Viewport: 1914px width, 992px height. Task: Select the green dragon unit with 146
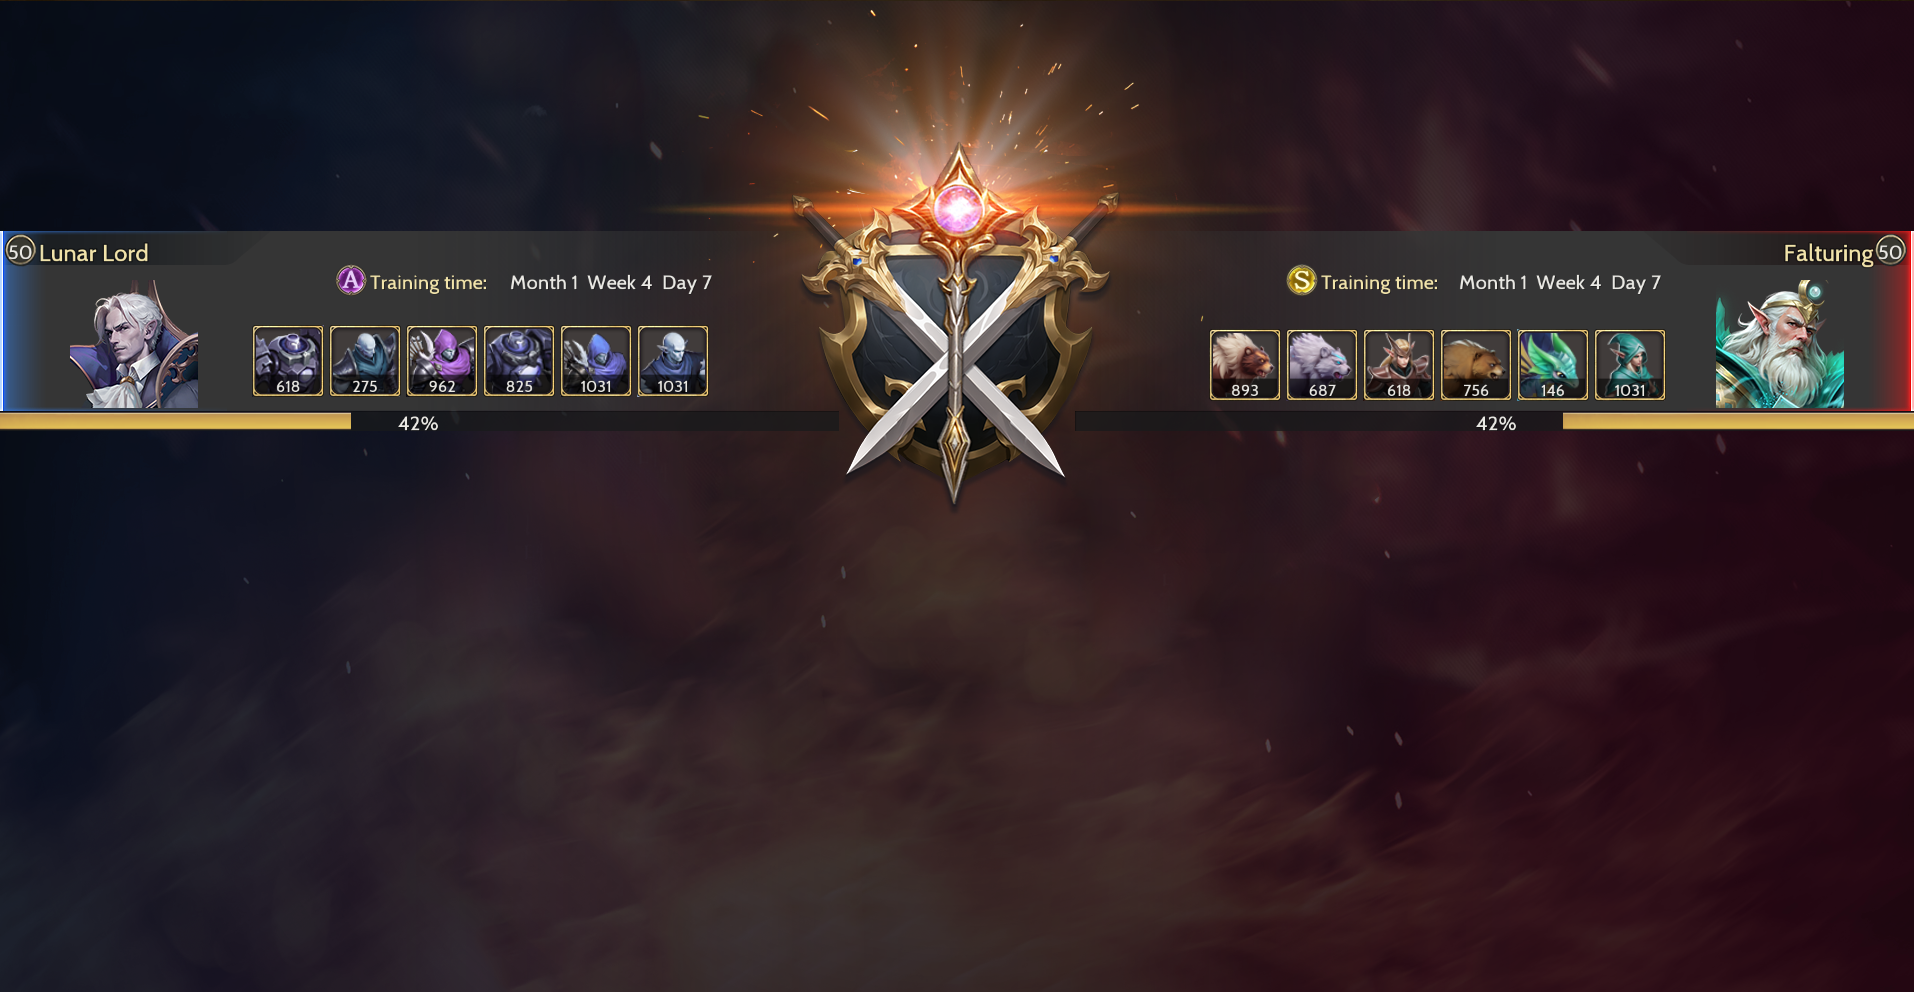click(1553, 365)
